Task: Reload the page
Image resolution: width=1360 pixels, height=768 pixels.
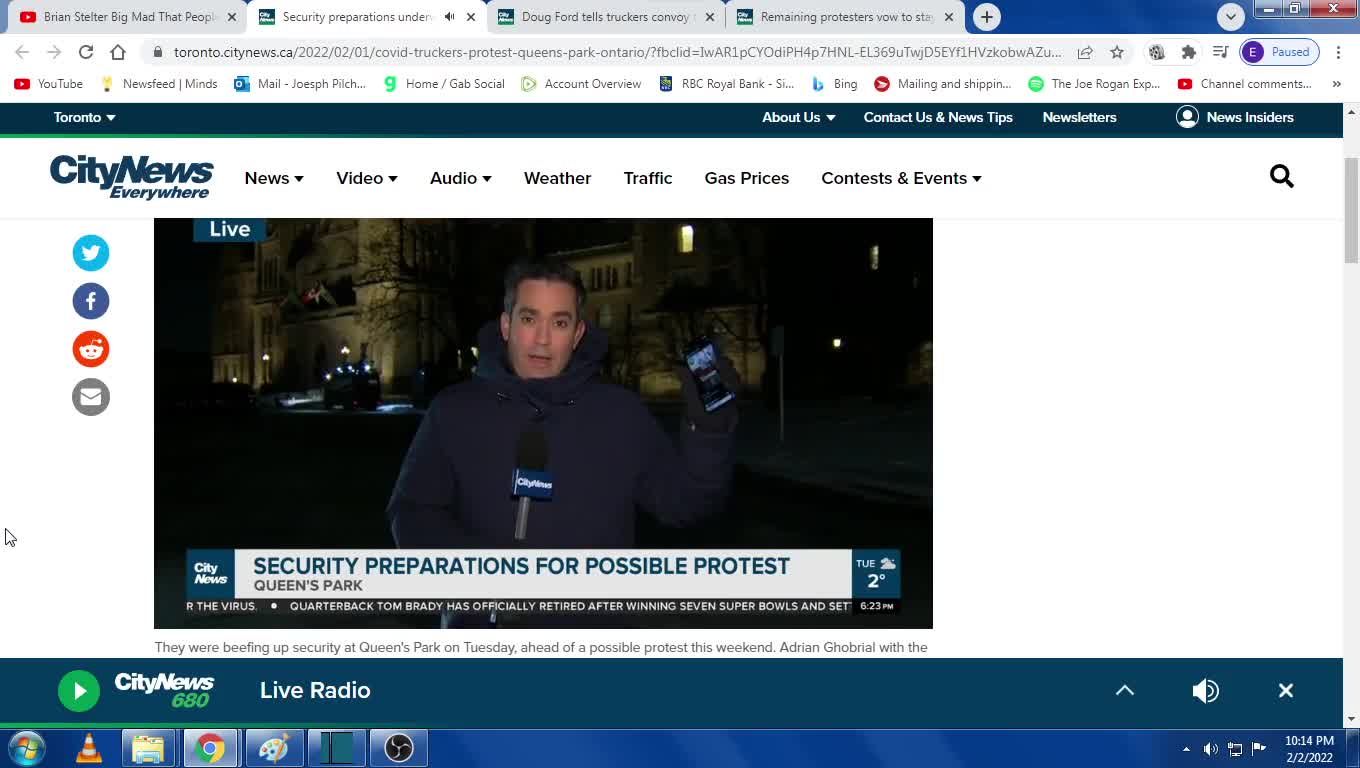Action: [86, 52]
